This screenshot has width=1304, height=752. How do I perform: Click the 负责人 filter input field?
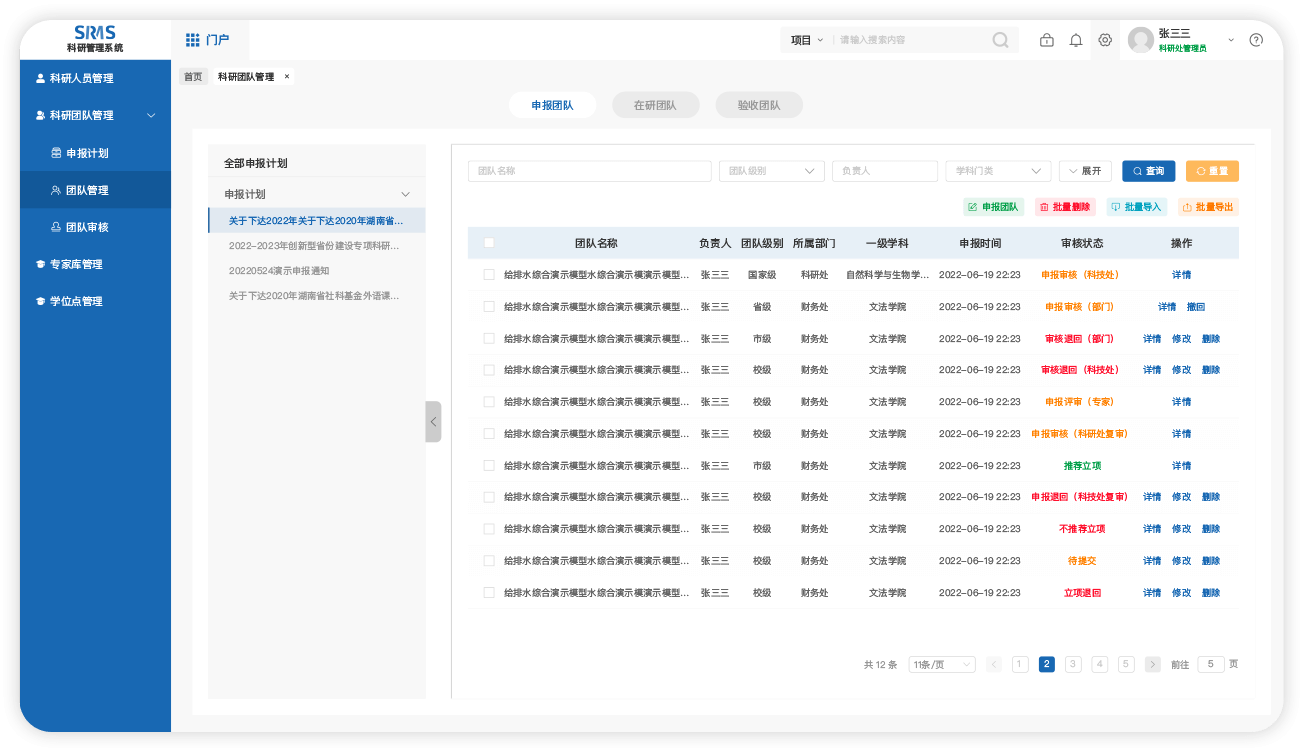(885, 171)
